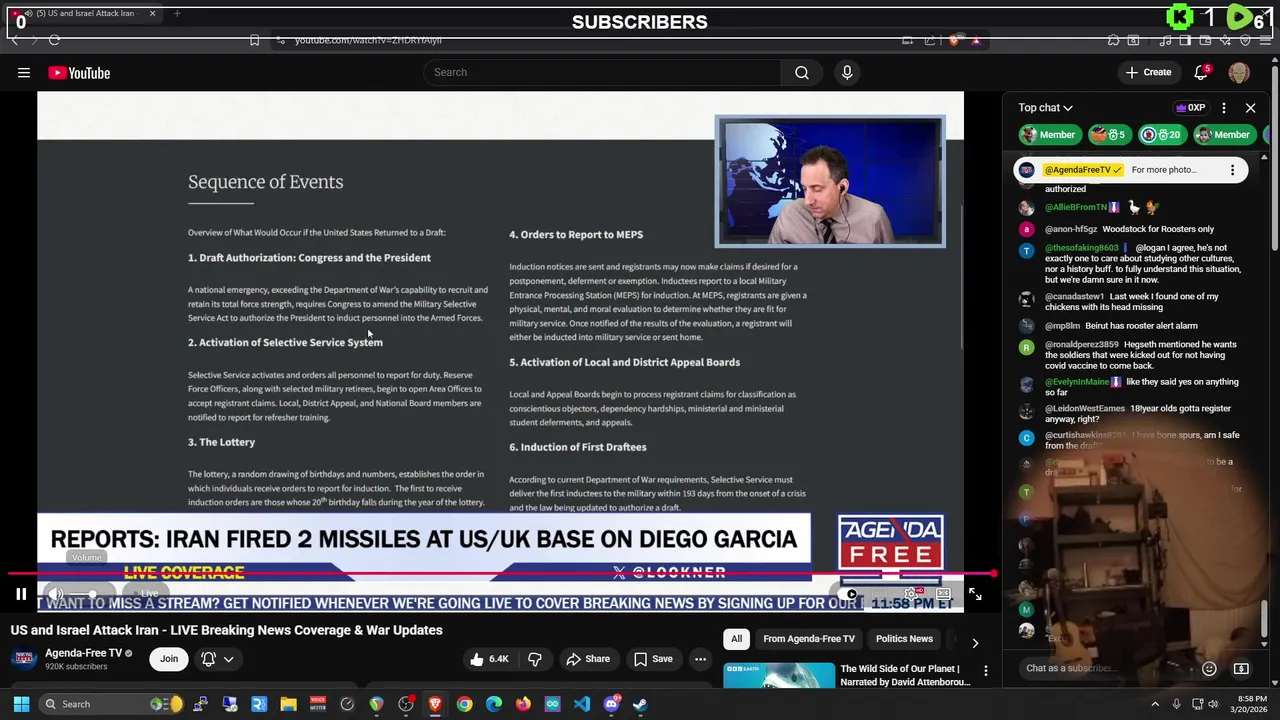The height and width of the screenshot is (720, 1280).
Task: Select the Politics News chip
Action: [x=904, y=639]
